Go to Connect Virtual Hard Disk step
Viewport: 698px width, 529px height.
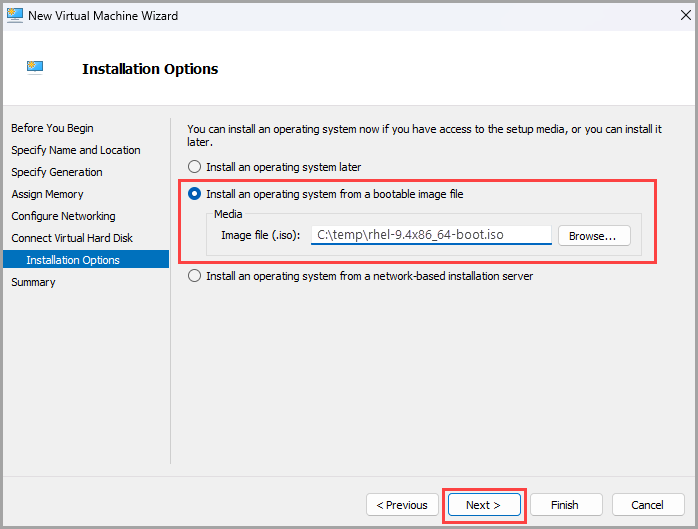click(x=72, y=238)
